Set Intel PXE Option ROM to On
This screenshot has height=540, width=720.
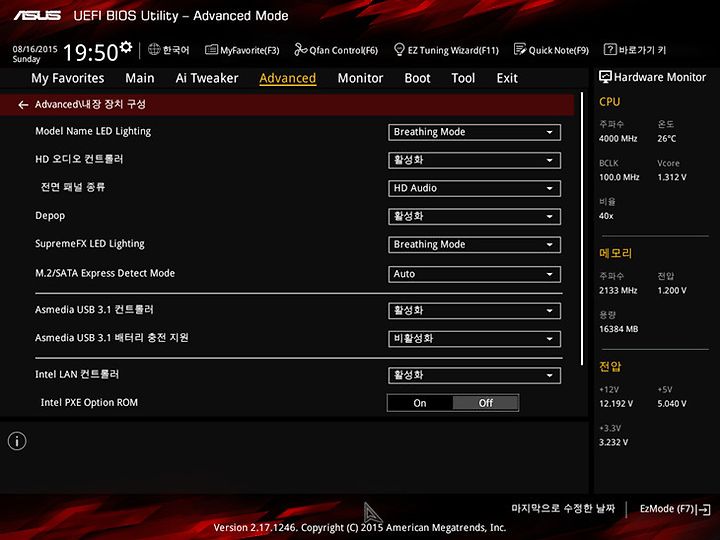[x=420, y=403]
